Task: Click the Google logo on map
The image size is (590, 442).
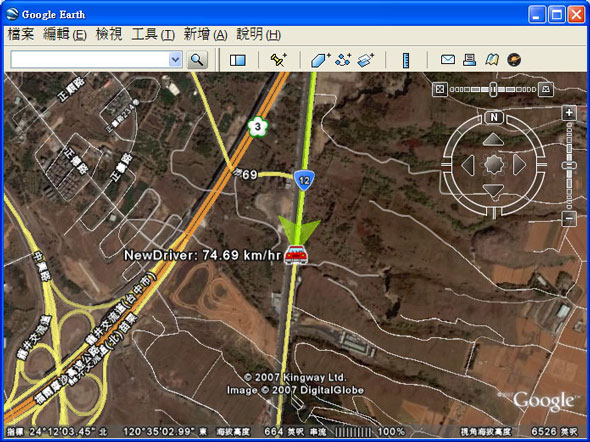Action: click(543, 401)
